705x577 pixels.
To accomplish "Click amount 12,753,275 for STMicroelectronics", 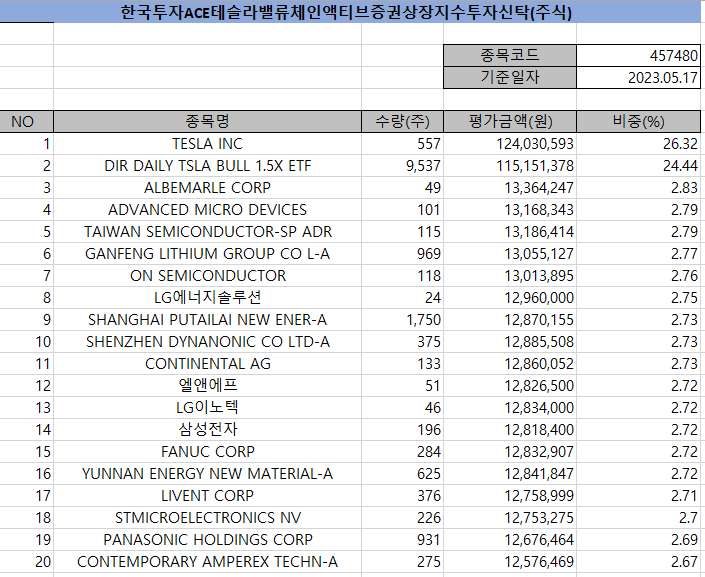I will coord(510,519).
